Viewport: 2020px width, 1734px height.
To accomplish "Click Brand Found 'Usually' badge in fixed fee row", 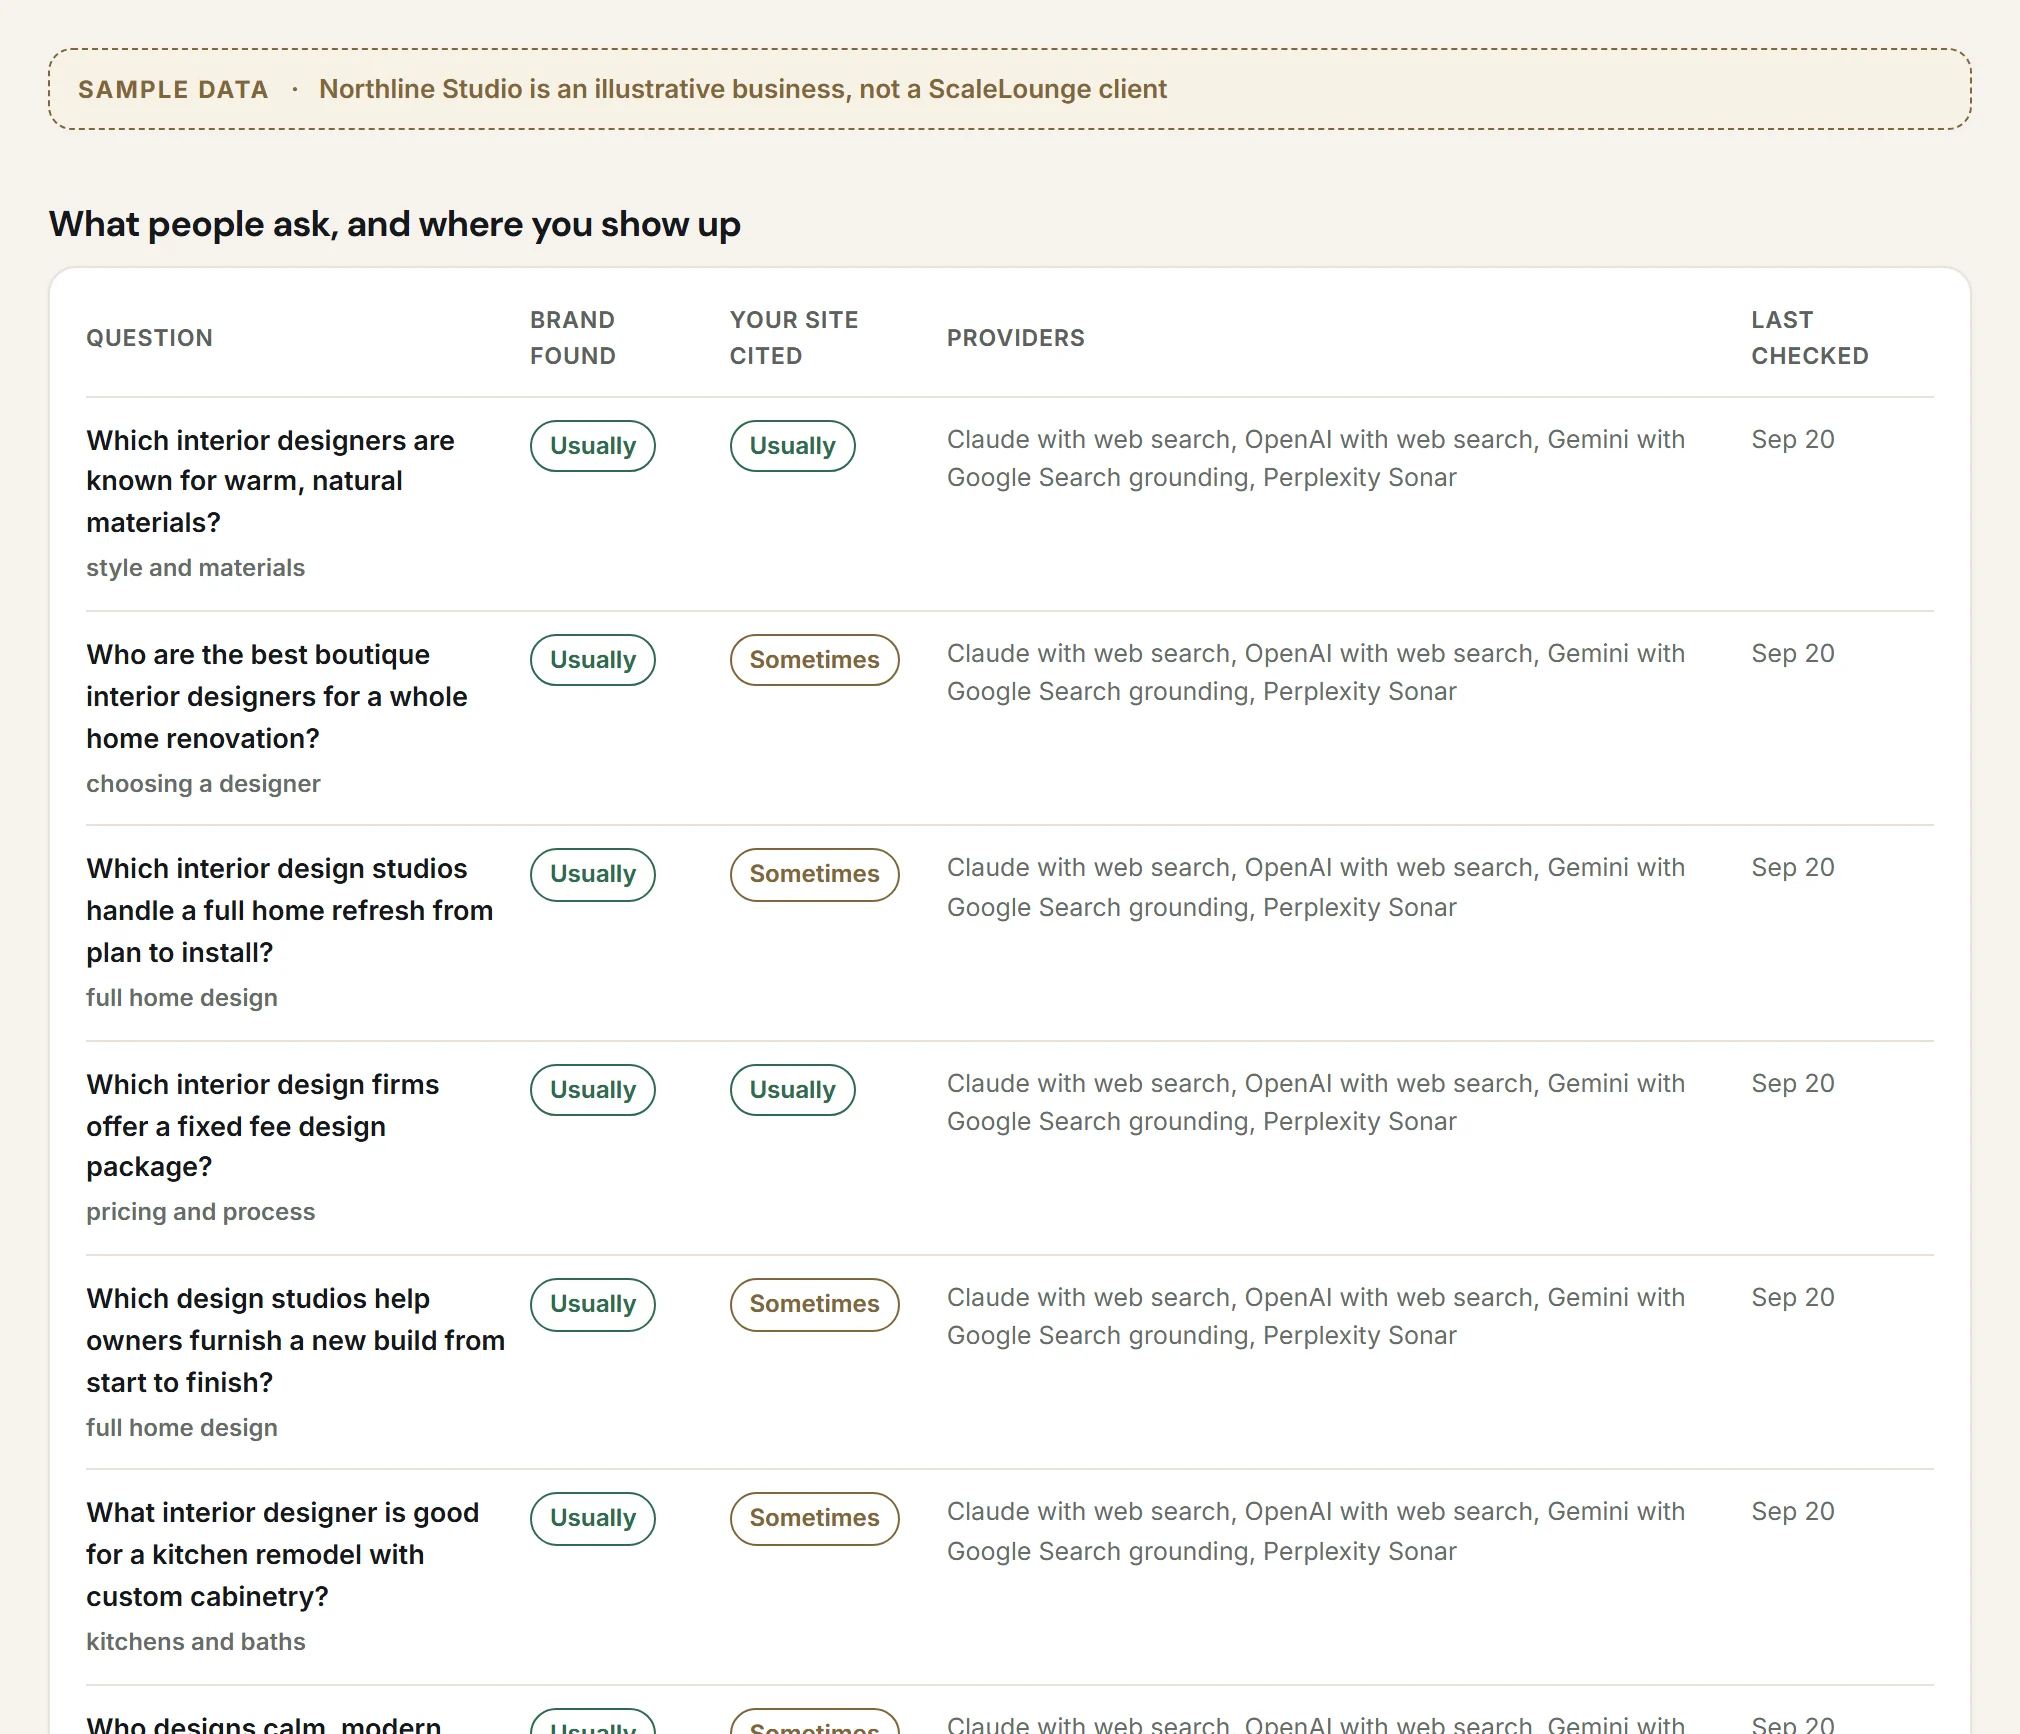I will 593,1090.
